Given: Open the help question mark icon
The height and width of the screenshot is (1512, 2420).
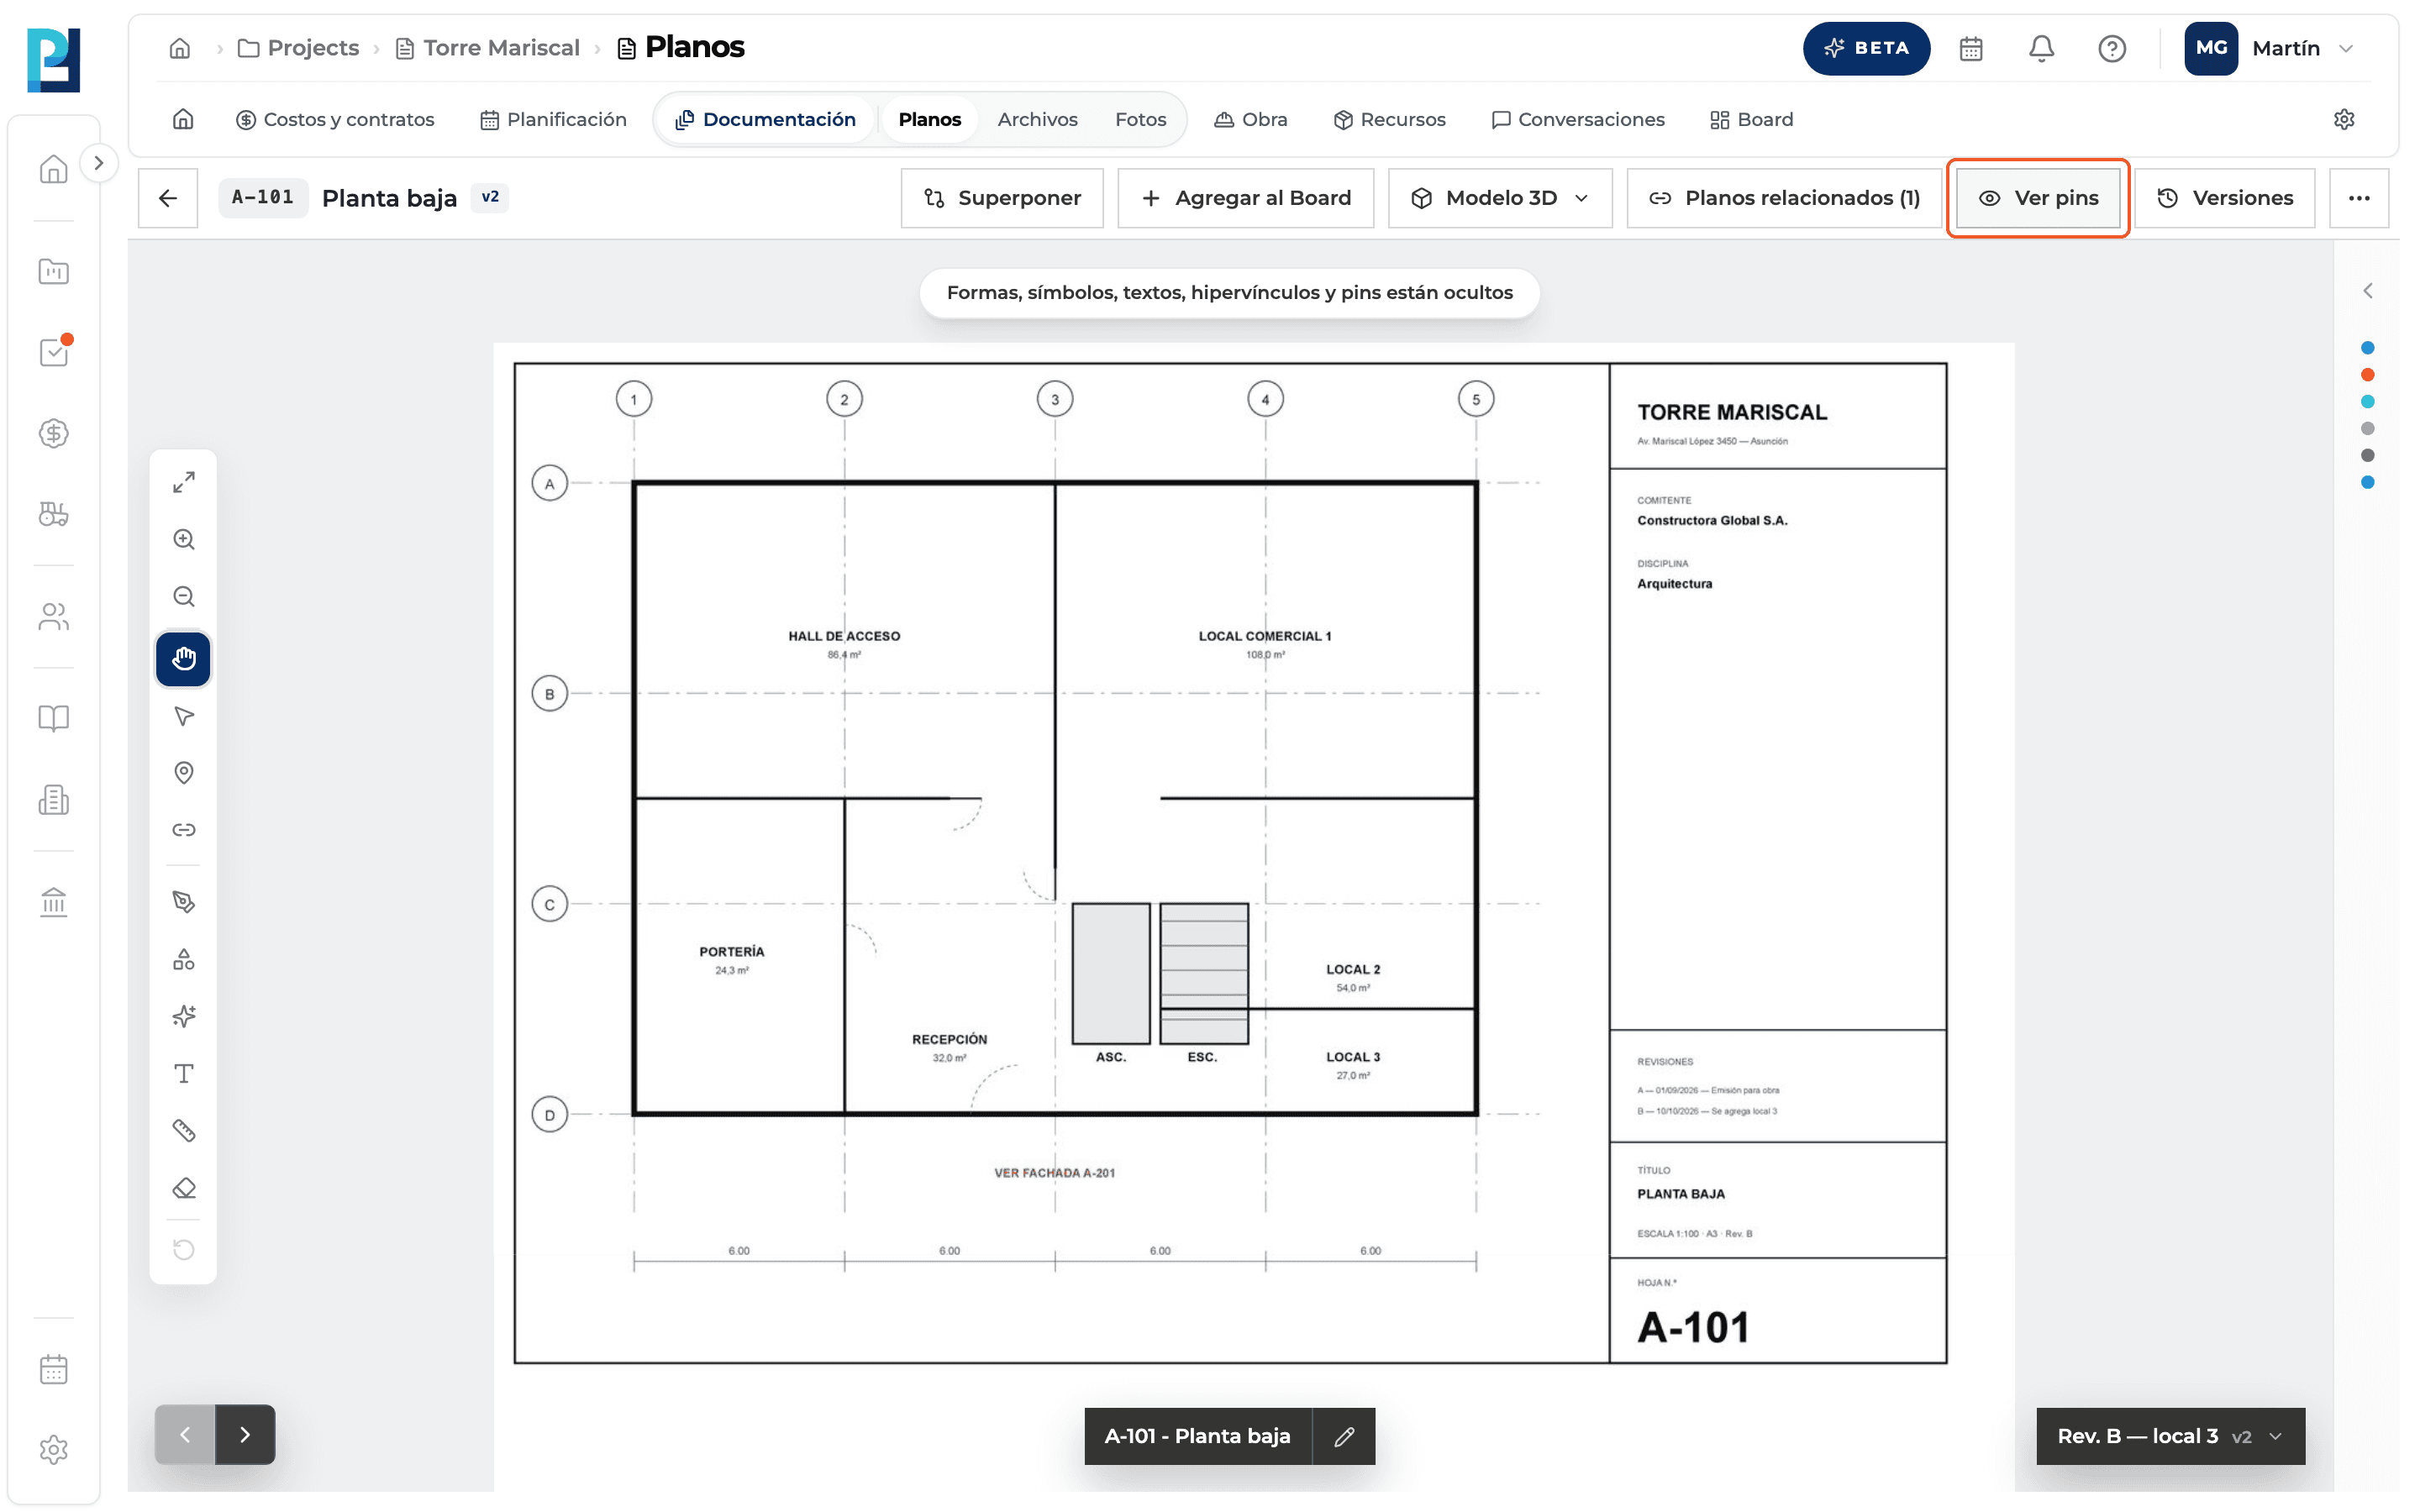Looking at the screenshot, I should click(2111, 48).
